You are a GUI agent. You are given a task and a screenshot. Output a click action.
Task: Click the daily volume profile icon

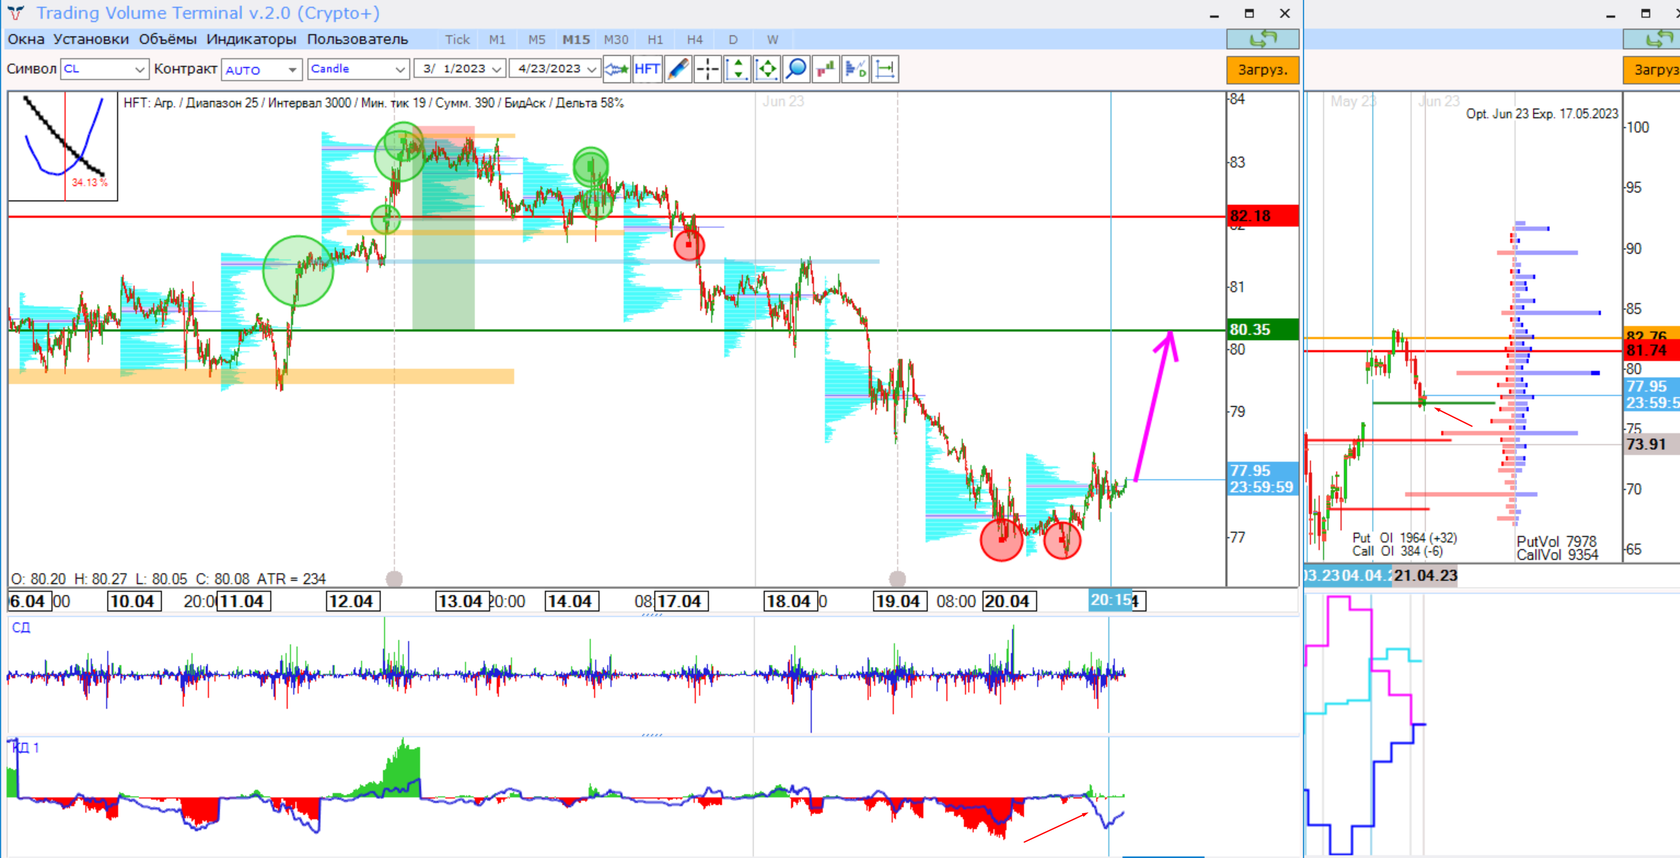[856, 69]
